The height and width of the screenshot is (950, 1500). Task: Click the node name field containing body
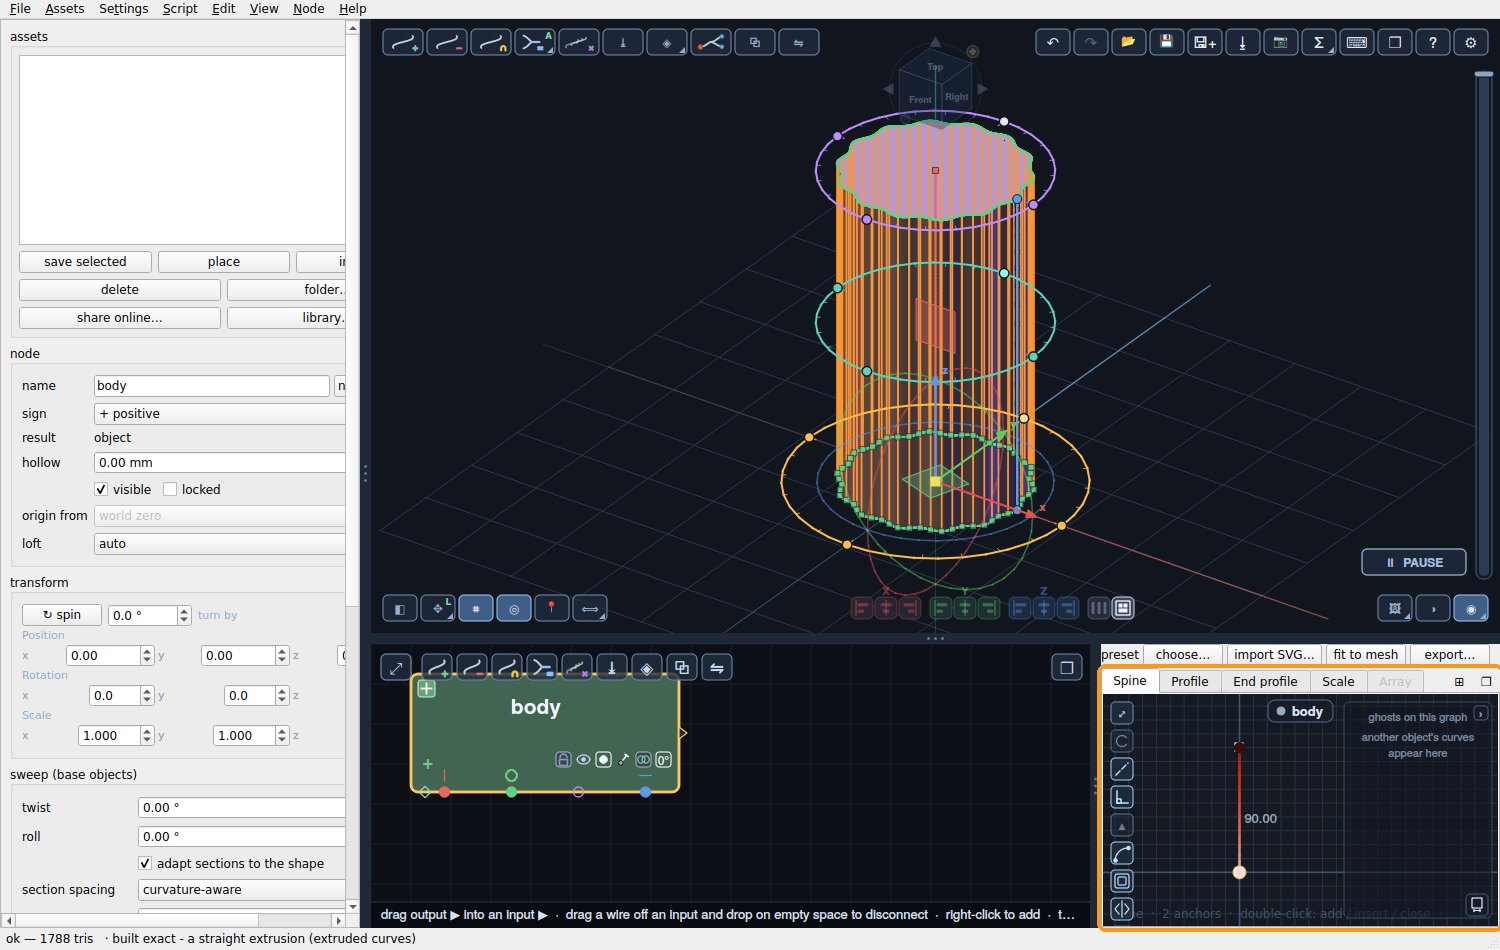pyautogui.click(x=212, y=385)
